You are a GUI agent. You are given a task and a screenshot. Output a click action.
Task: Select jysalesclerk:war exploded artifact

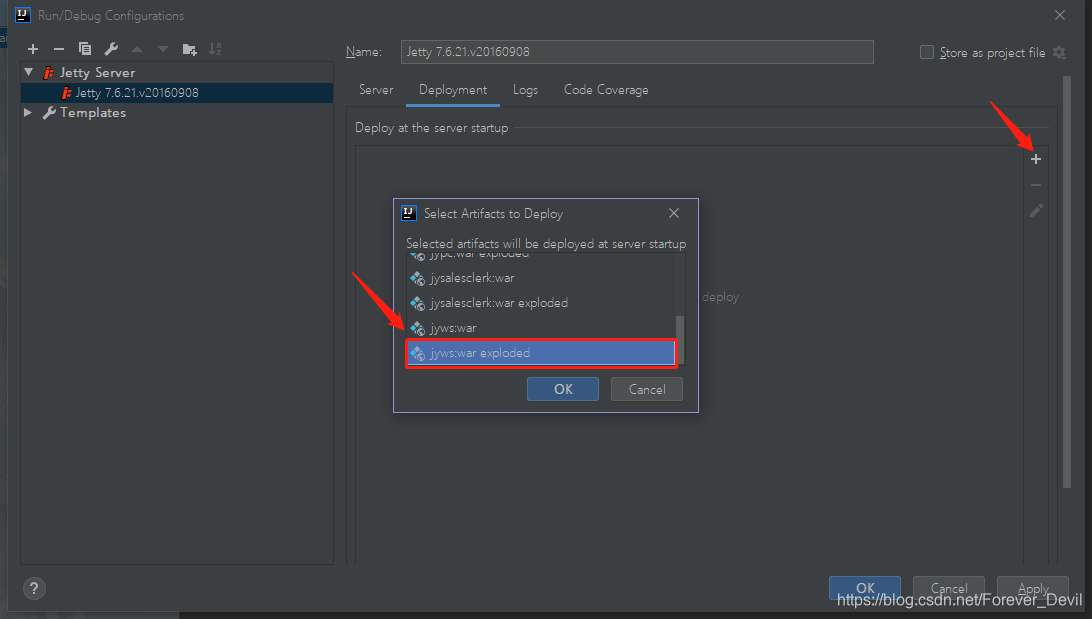(541, 303)
